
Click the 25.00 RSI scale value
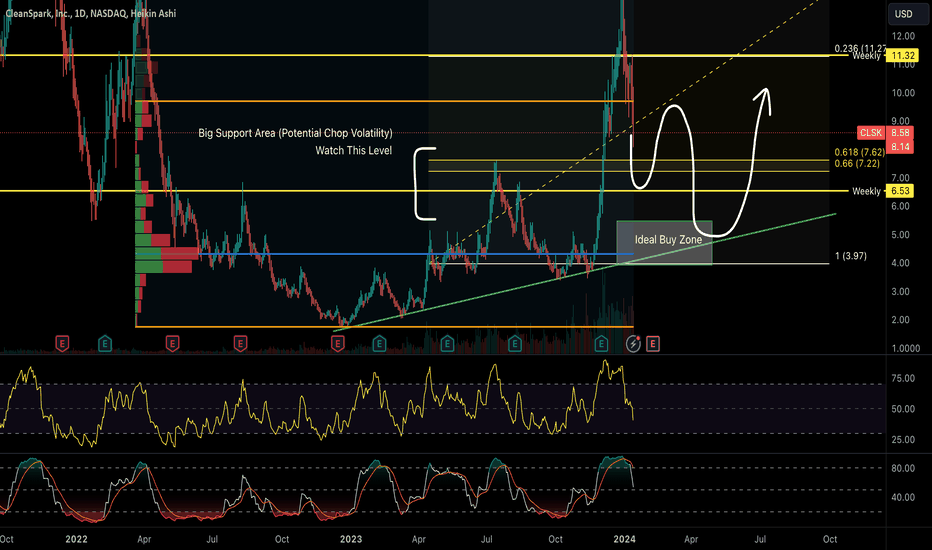(903, 440)
